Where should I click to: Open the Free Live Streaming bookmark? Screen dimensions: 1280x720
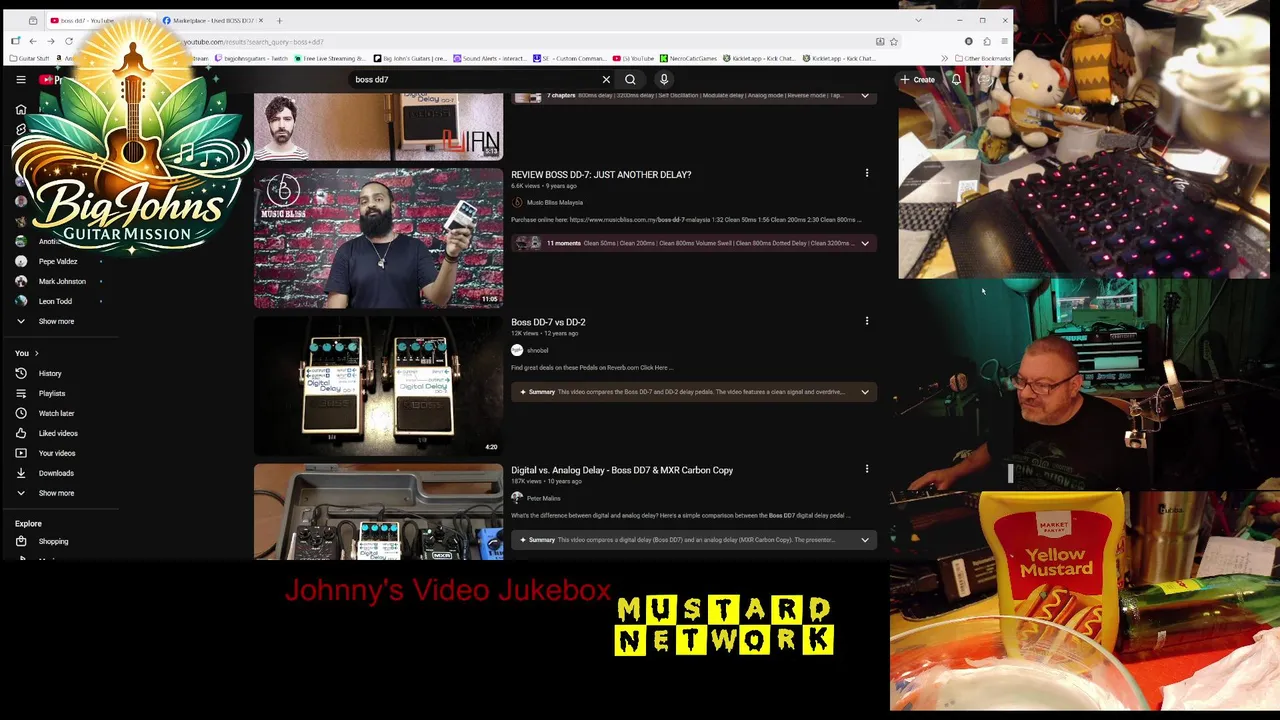pyautogui.click(x=330, y=58)
